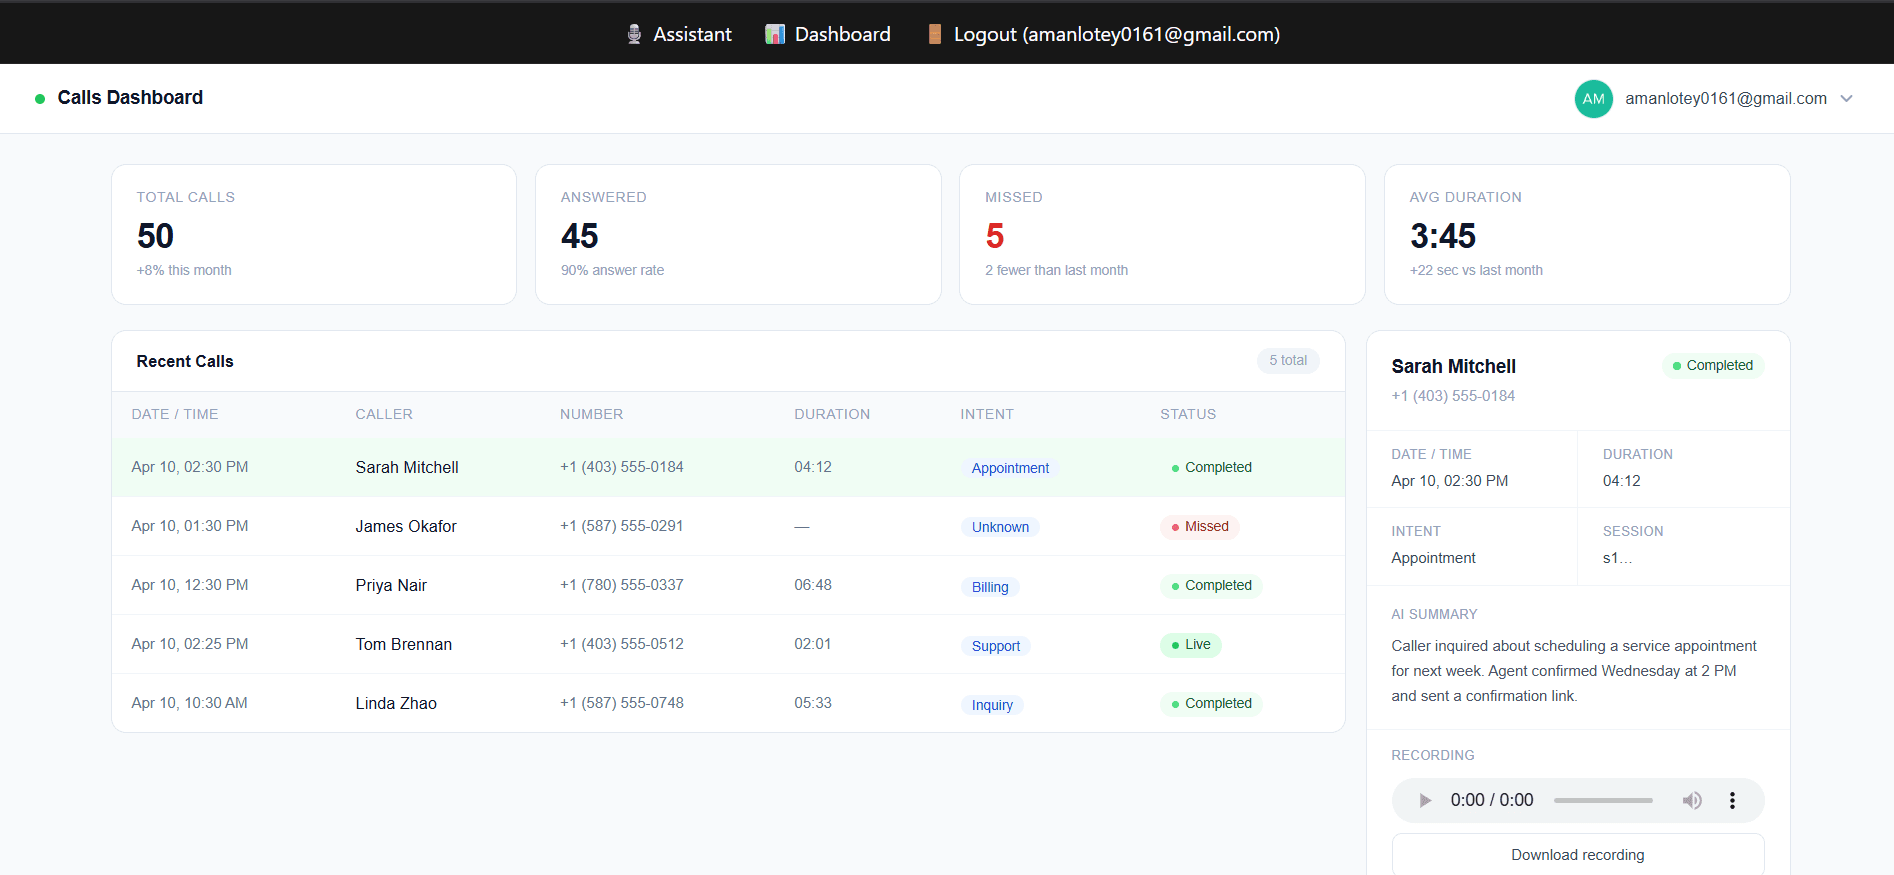Click Download recording button
Viewport: 1894px width, 875px height.
pos(1578,855)
